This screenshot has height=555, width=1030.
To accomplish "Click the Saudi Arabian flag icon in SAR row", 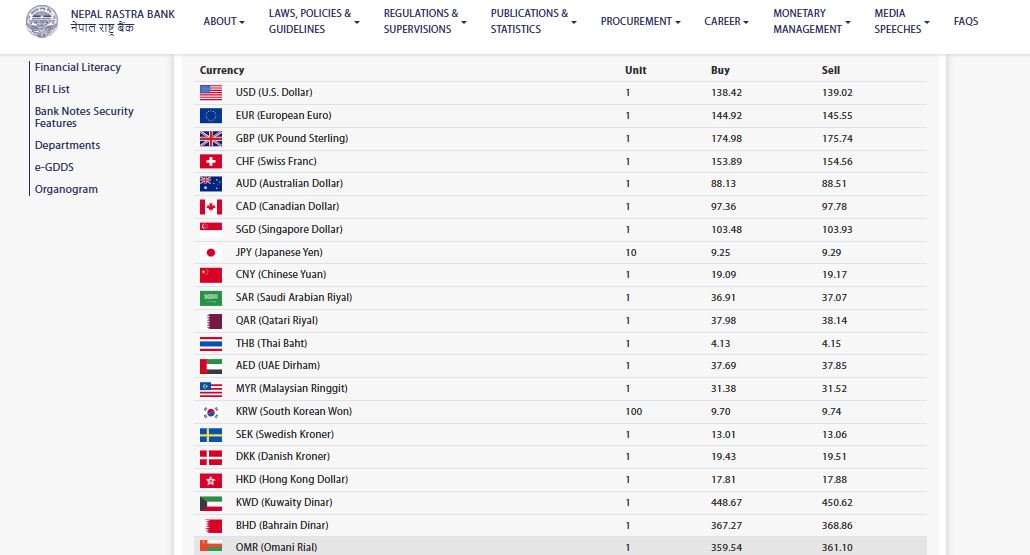I will point(211,298).
